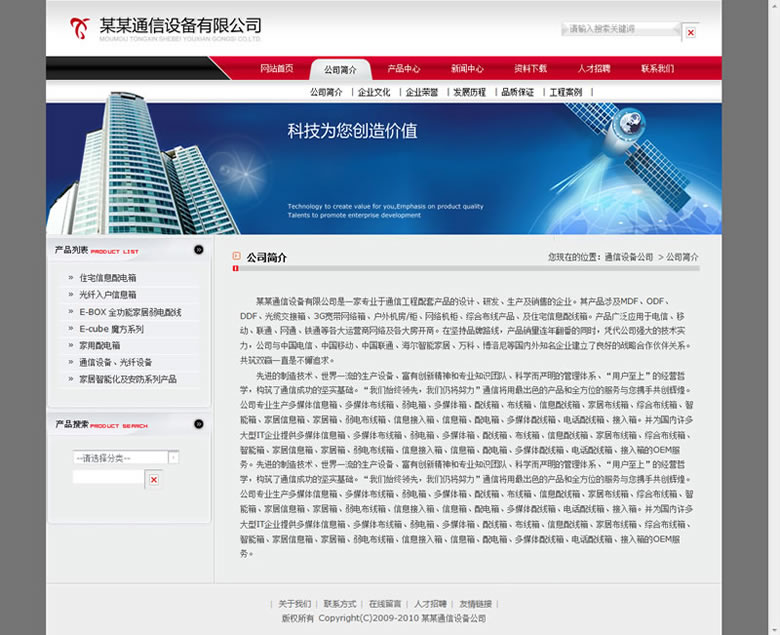
Task: Click the sidebar product search text box
Action: click(108, 478)
